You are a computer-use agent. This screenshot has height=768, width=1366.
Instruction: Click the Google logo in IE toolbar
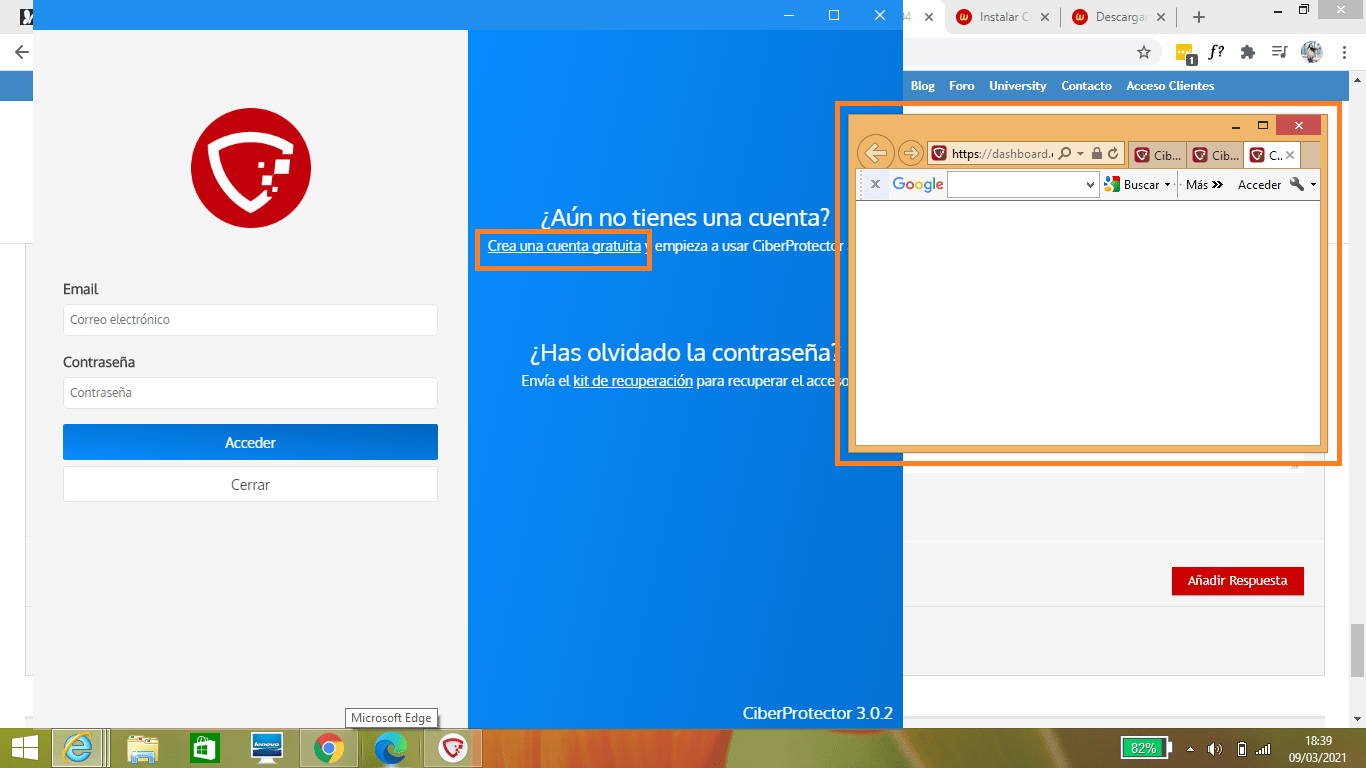click(x=918, y=184)
